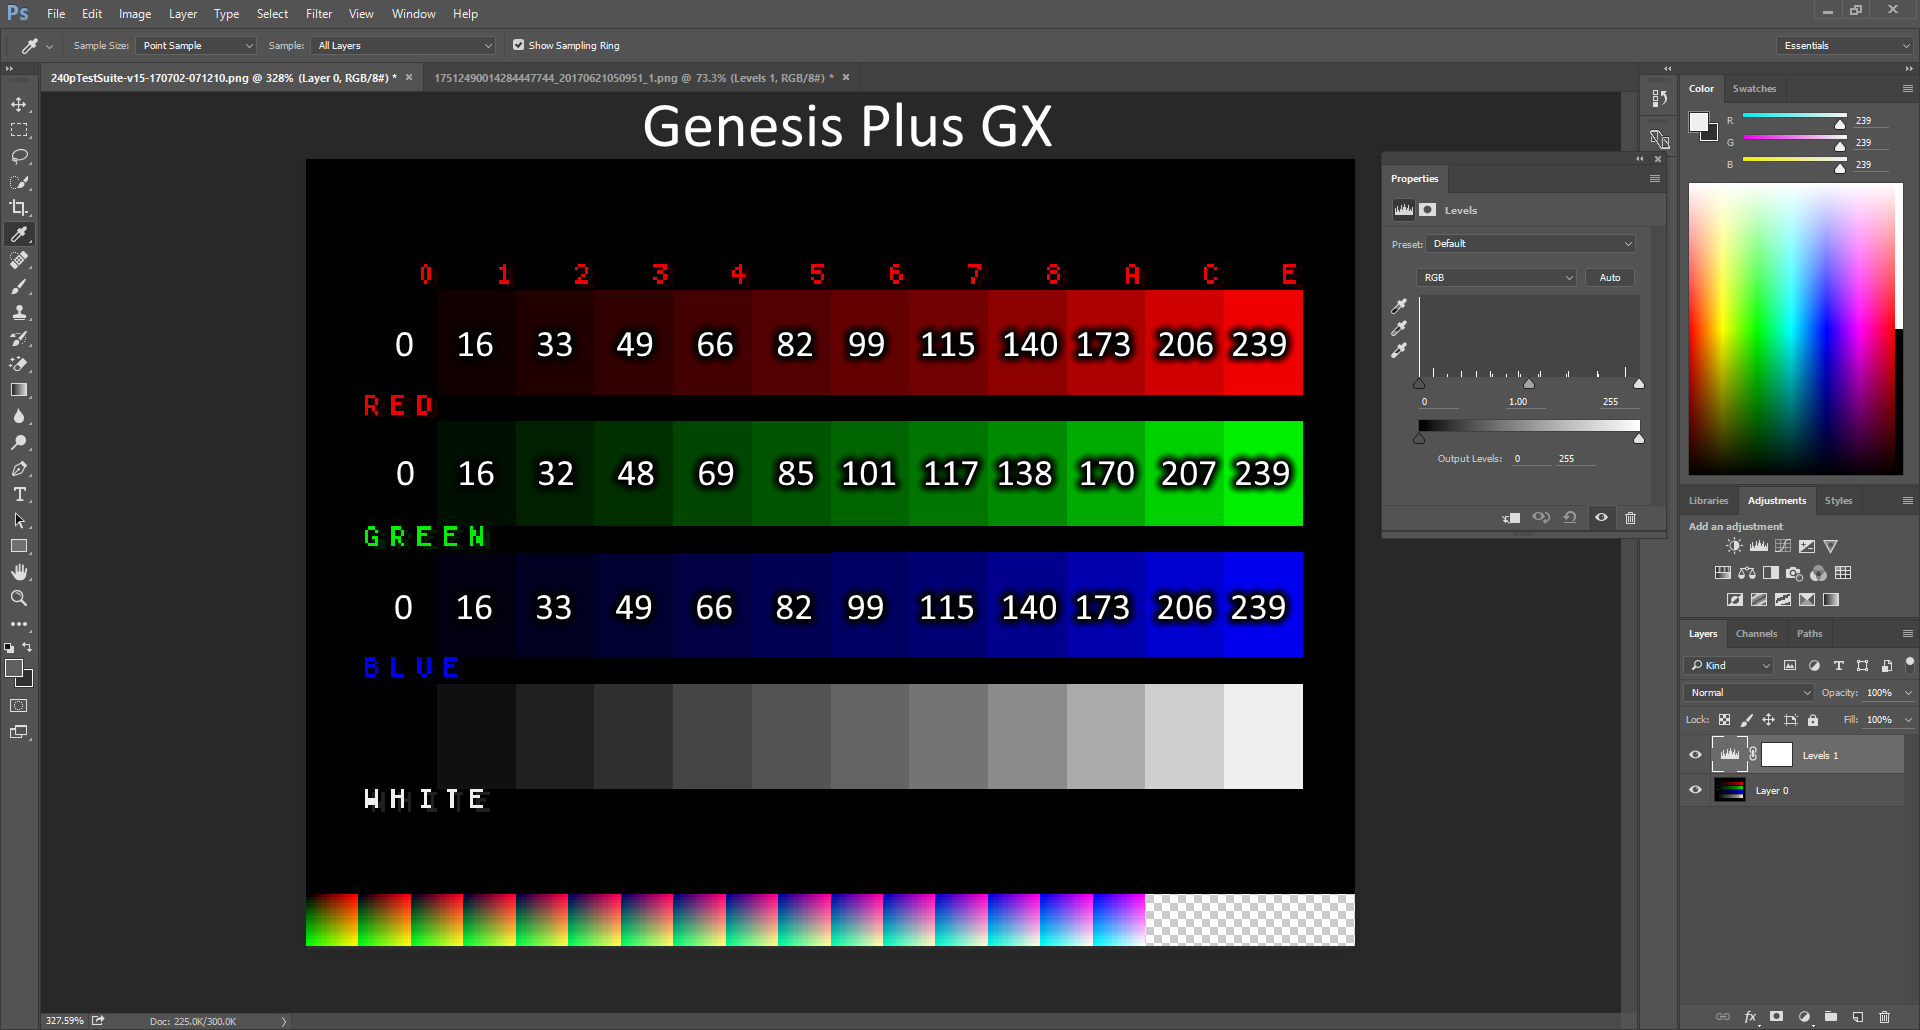Create a new layer from Layers panel
Viewport: 1920px width, 1030px height.
point(1858,1017)
